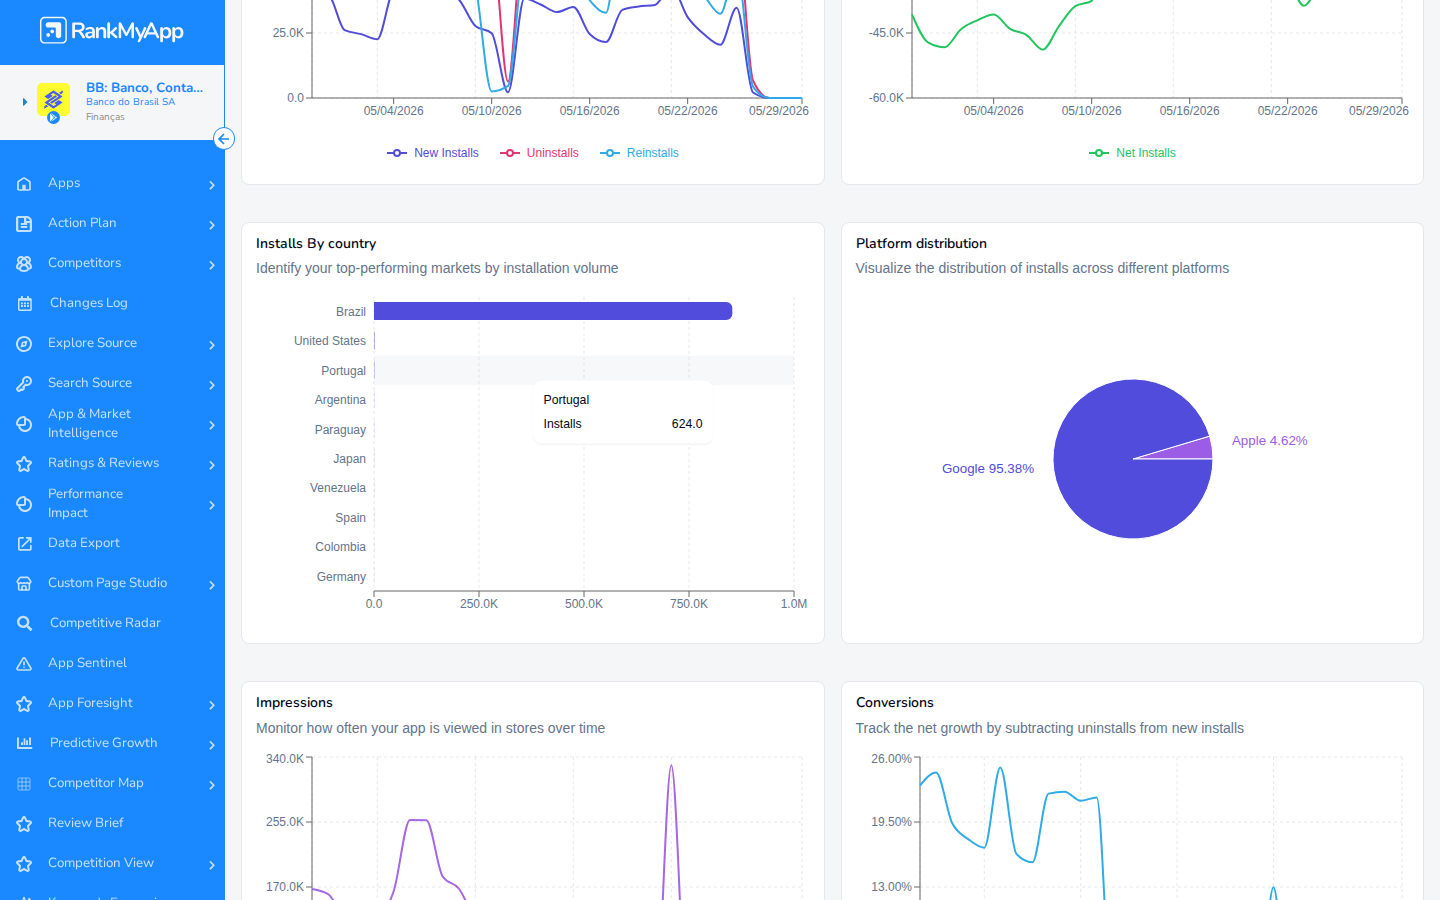Open Data Export icon in sidebar
The image size is (1440, 900).
(25, 543)
